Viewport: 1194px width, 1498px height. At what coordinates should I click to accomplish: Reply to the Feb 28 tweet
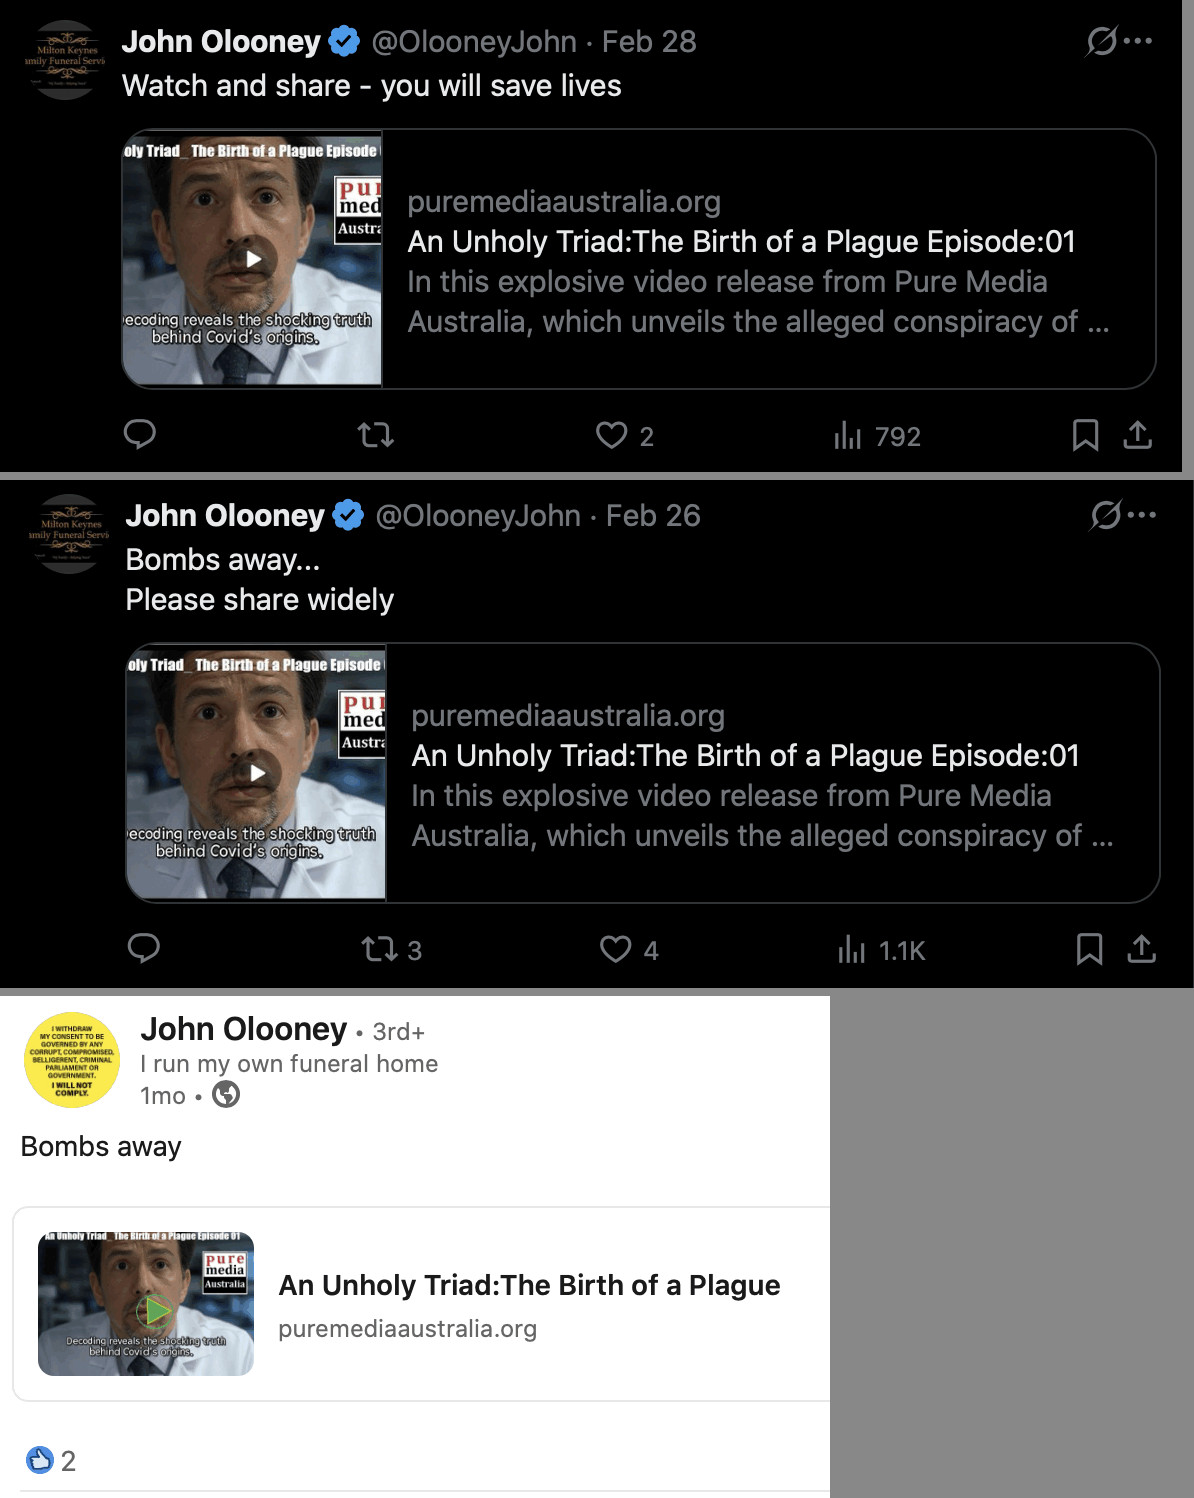click(140, 434)
